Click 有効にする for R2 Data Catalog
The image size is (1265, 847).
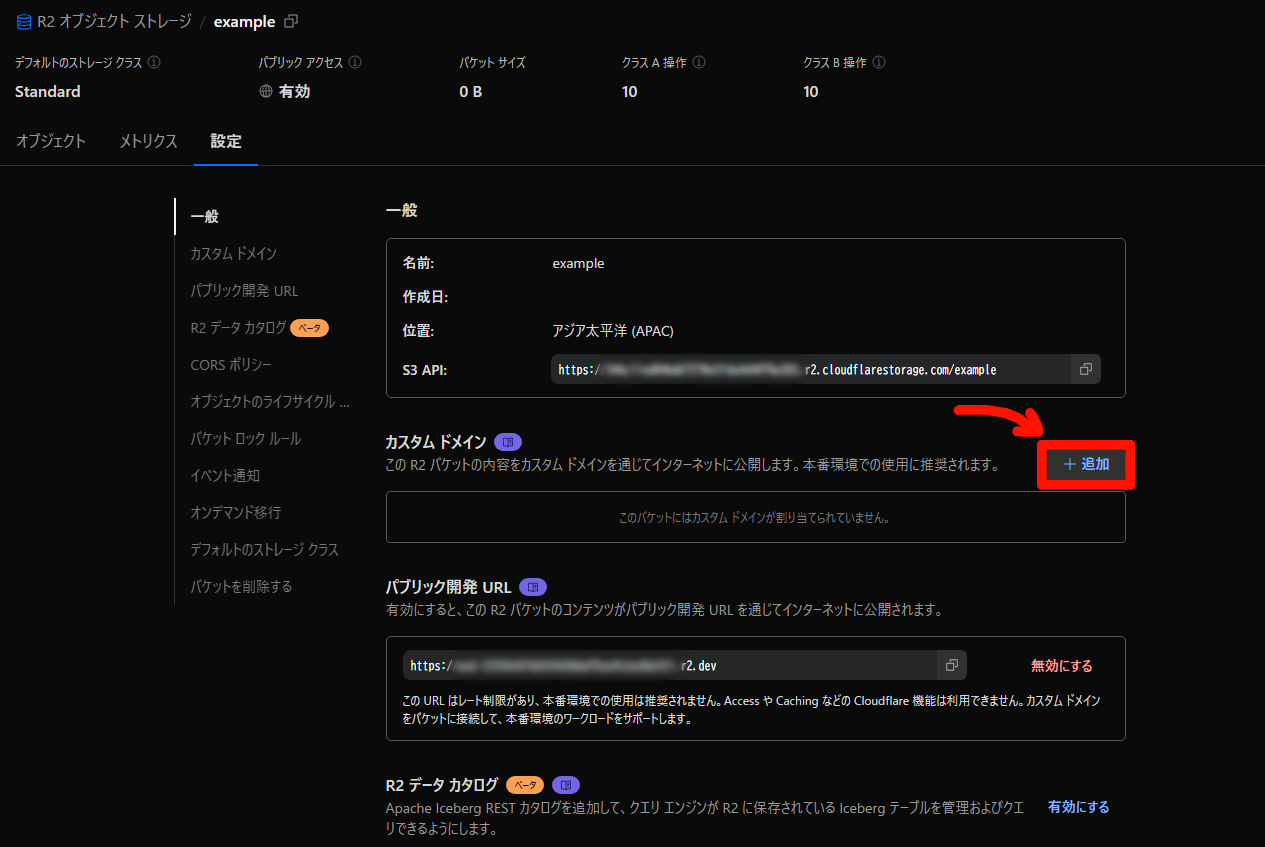click(x=1079, y=806)
